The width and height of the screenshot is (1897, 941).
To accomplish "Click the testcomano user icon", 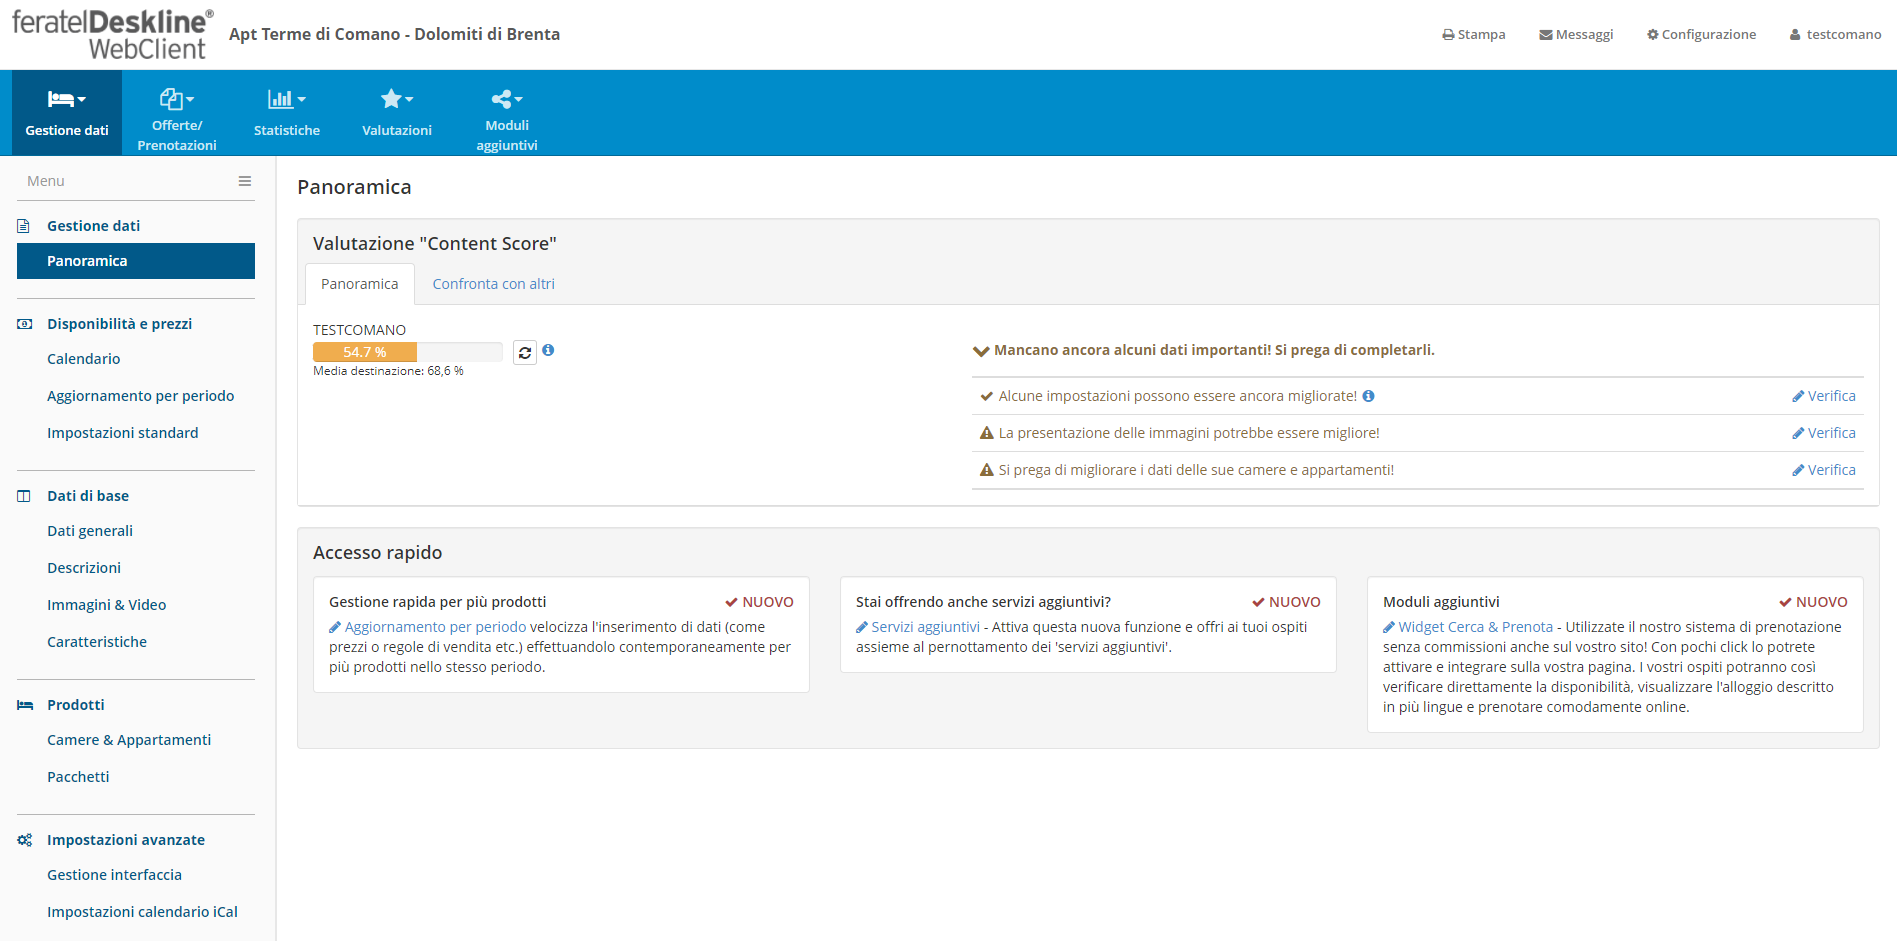I will (1795, 35).
